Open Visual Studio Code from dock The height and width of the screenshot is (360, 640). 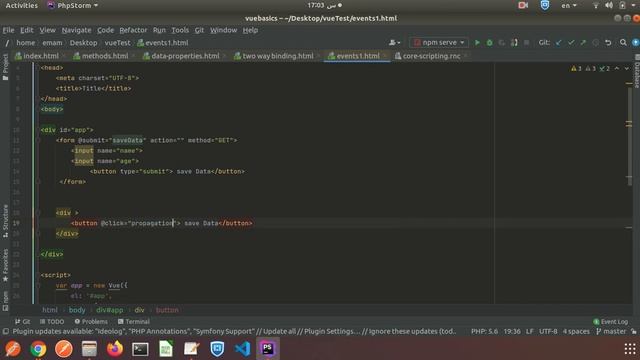click(242, 349)
